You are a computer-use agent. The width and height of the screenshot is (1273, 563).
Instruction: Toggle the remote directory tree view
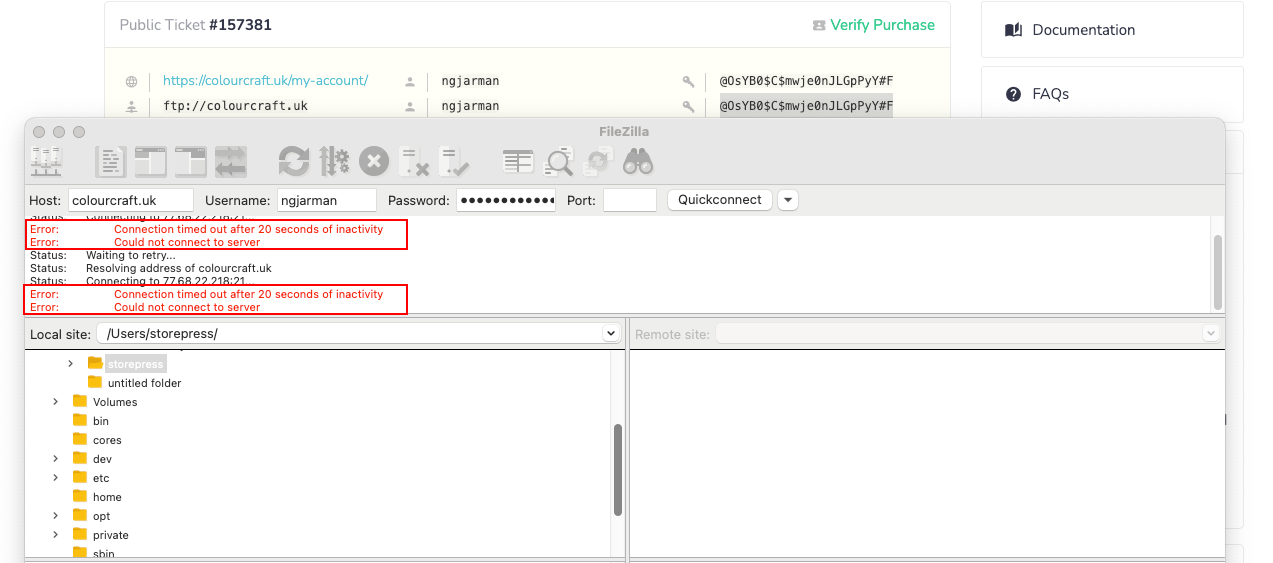tap(190, 161)
